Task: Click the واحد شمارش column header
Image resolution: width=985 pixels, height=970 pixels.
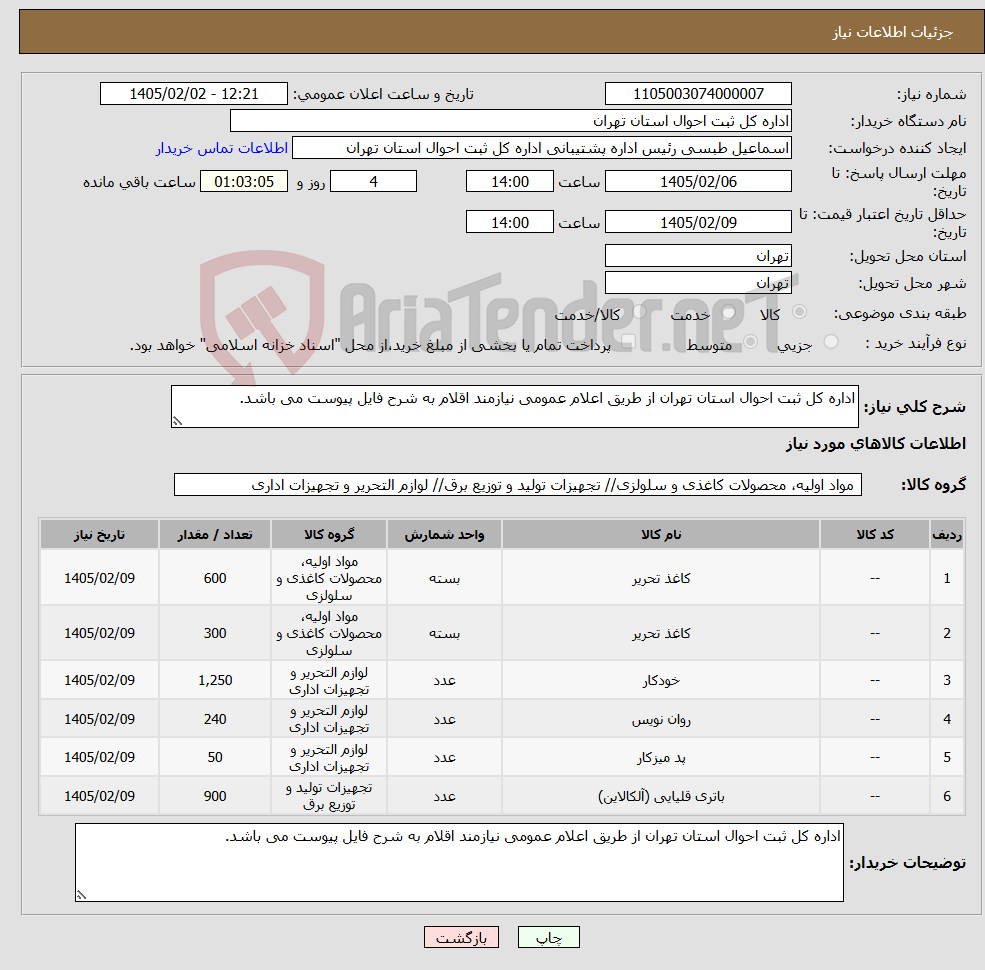Action: pyautogui.click(x=444, y=535)
